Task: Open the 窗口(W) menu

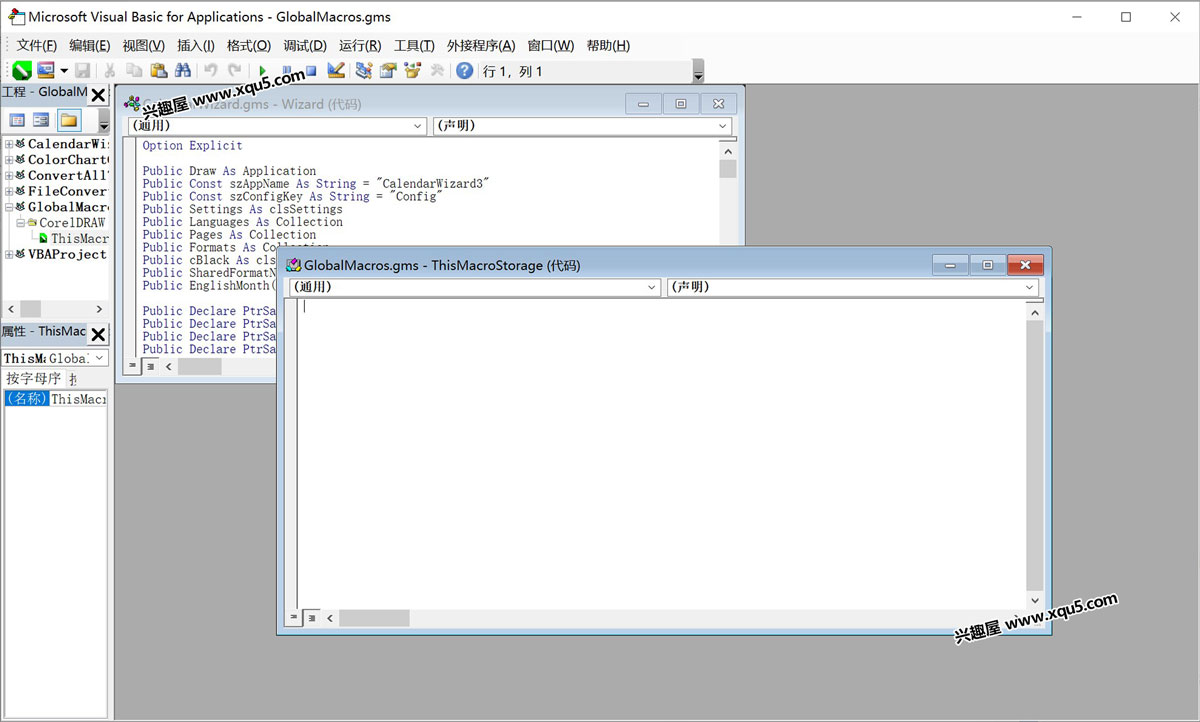Action: 550,45
